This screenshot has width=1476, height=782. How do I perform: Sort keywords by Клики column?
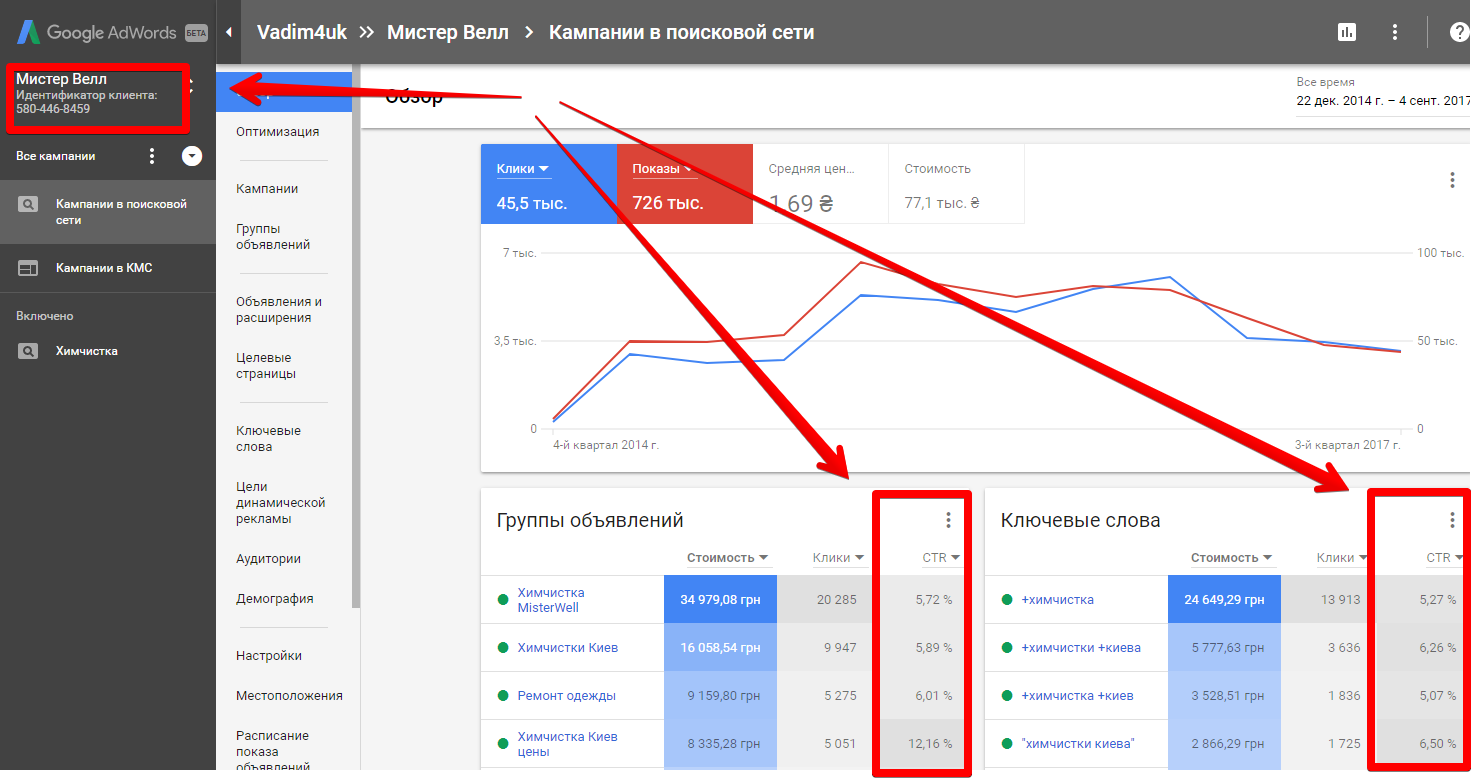coord(1342,558)
